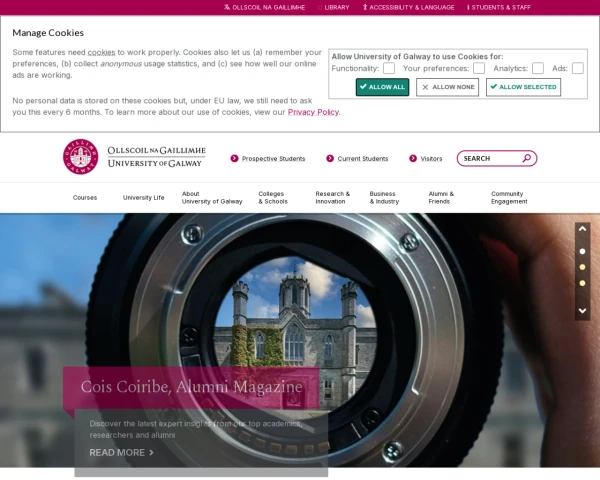Image resolution: width=600 pixels, height=480 pixels.
Task: Click the search magnifier icon
Action: [526, 158]
